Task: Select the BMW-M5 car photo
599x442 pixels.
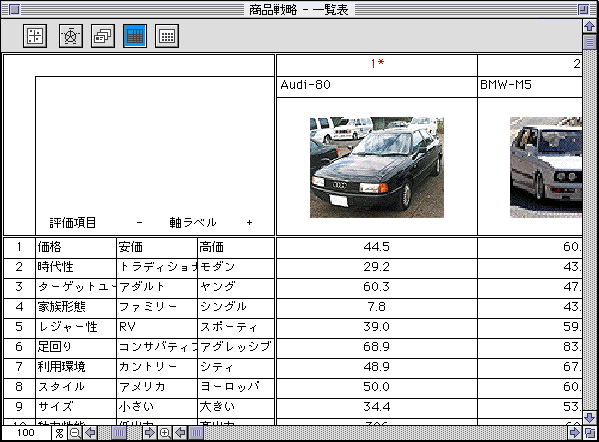Action: [x=546, y=167]
